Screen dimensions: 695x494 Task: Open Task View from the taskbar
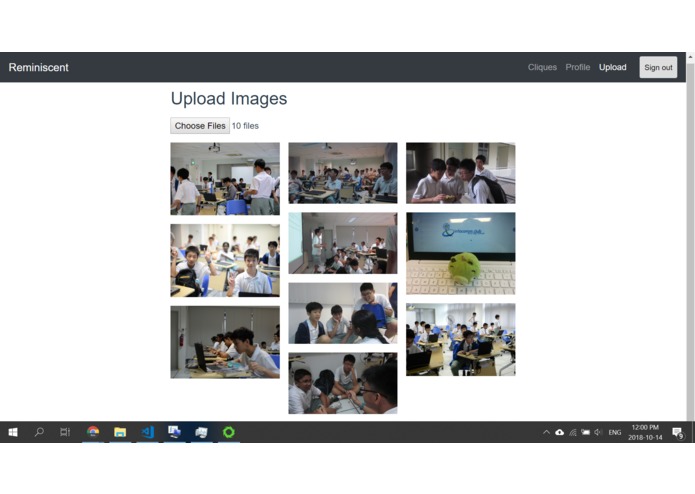[x=65, y=432]
